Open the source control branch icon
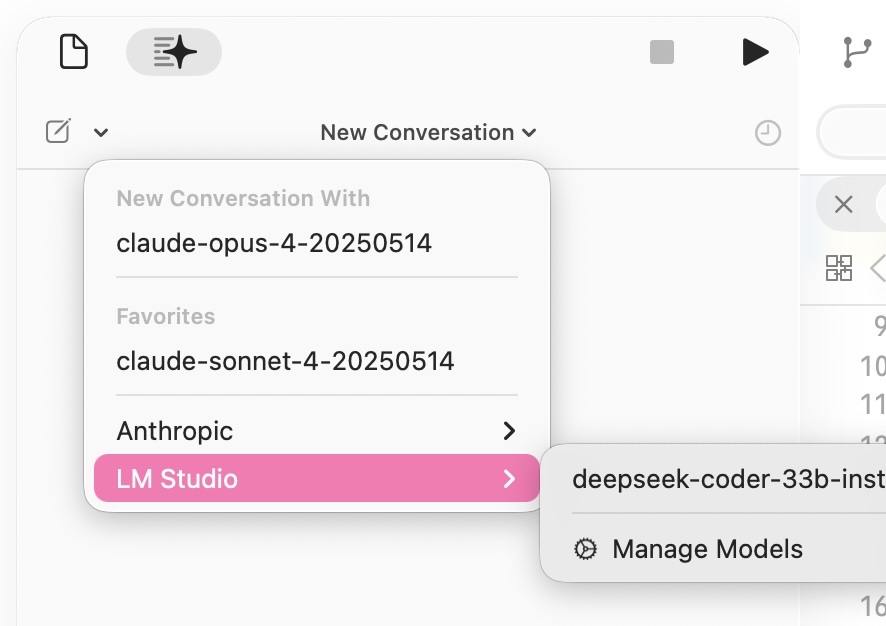Image resolution: width=886 pixels, height=626 pixels. [x=856, y=52]
